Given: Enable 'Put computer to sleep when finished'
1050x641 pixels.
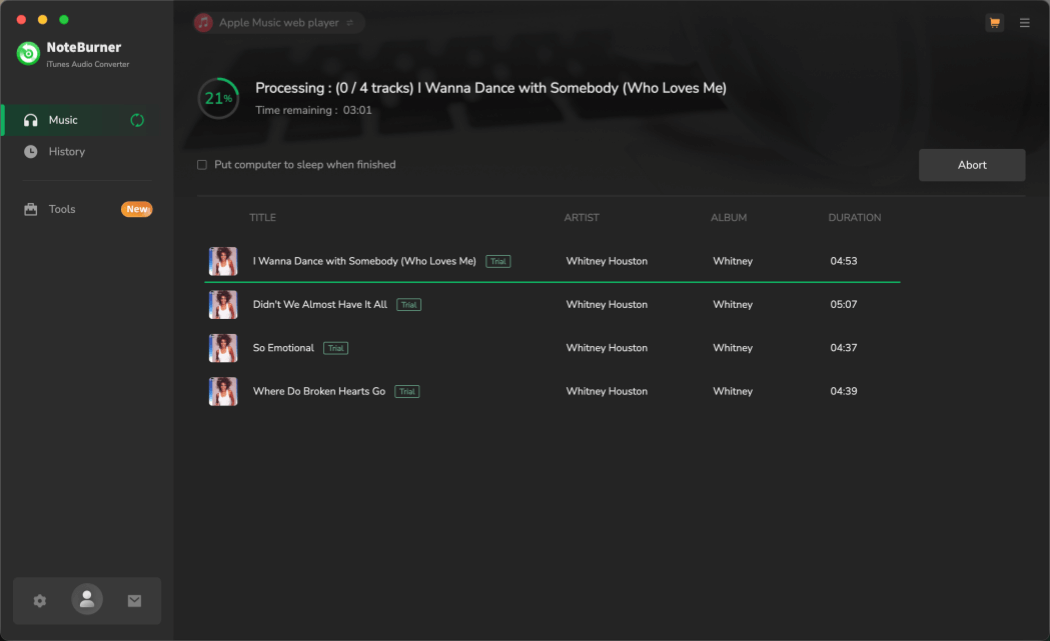Looking at the screenshot, I should (x=202, y=164).
